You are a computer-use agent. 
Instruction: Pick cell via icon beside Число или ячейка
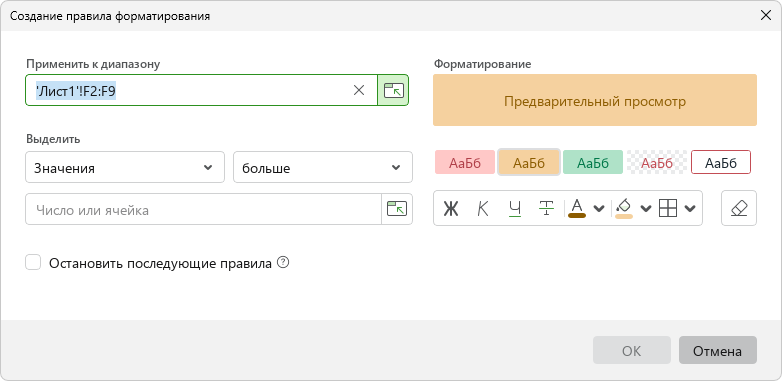coord(397,209)
